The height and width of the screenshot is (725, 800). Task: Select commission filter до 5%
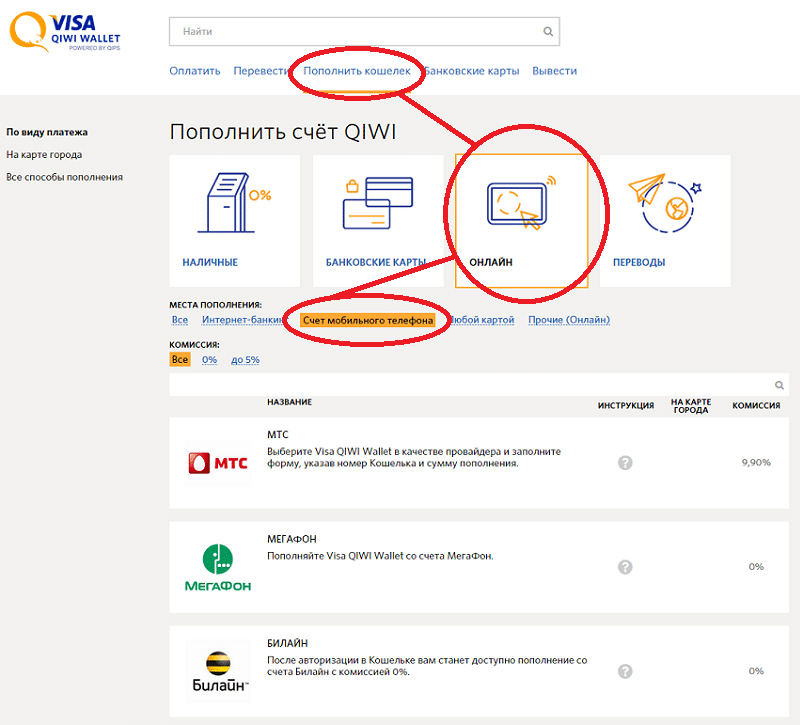pos(245,360)
